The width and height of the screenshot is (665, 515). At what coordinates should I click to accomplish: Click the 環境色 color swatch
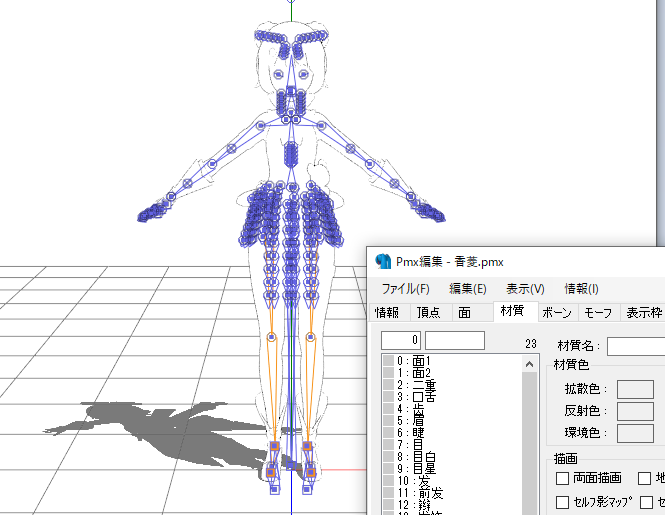click(635, 433)
